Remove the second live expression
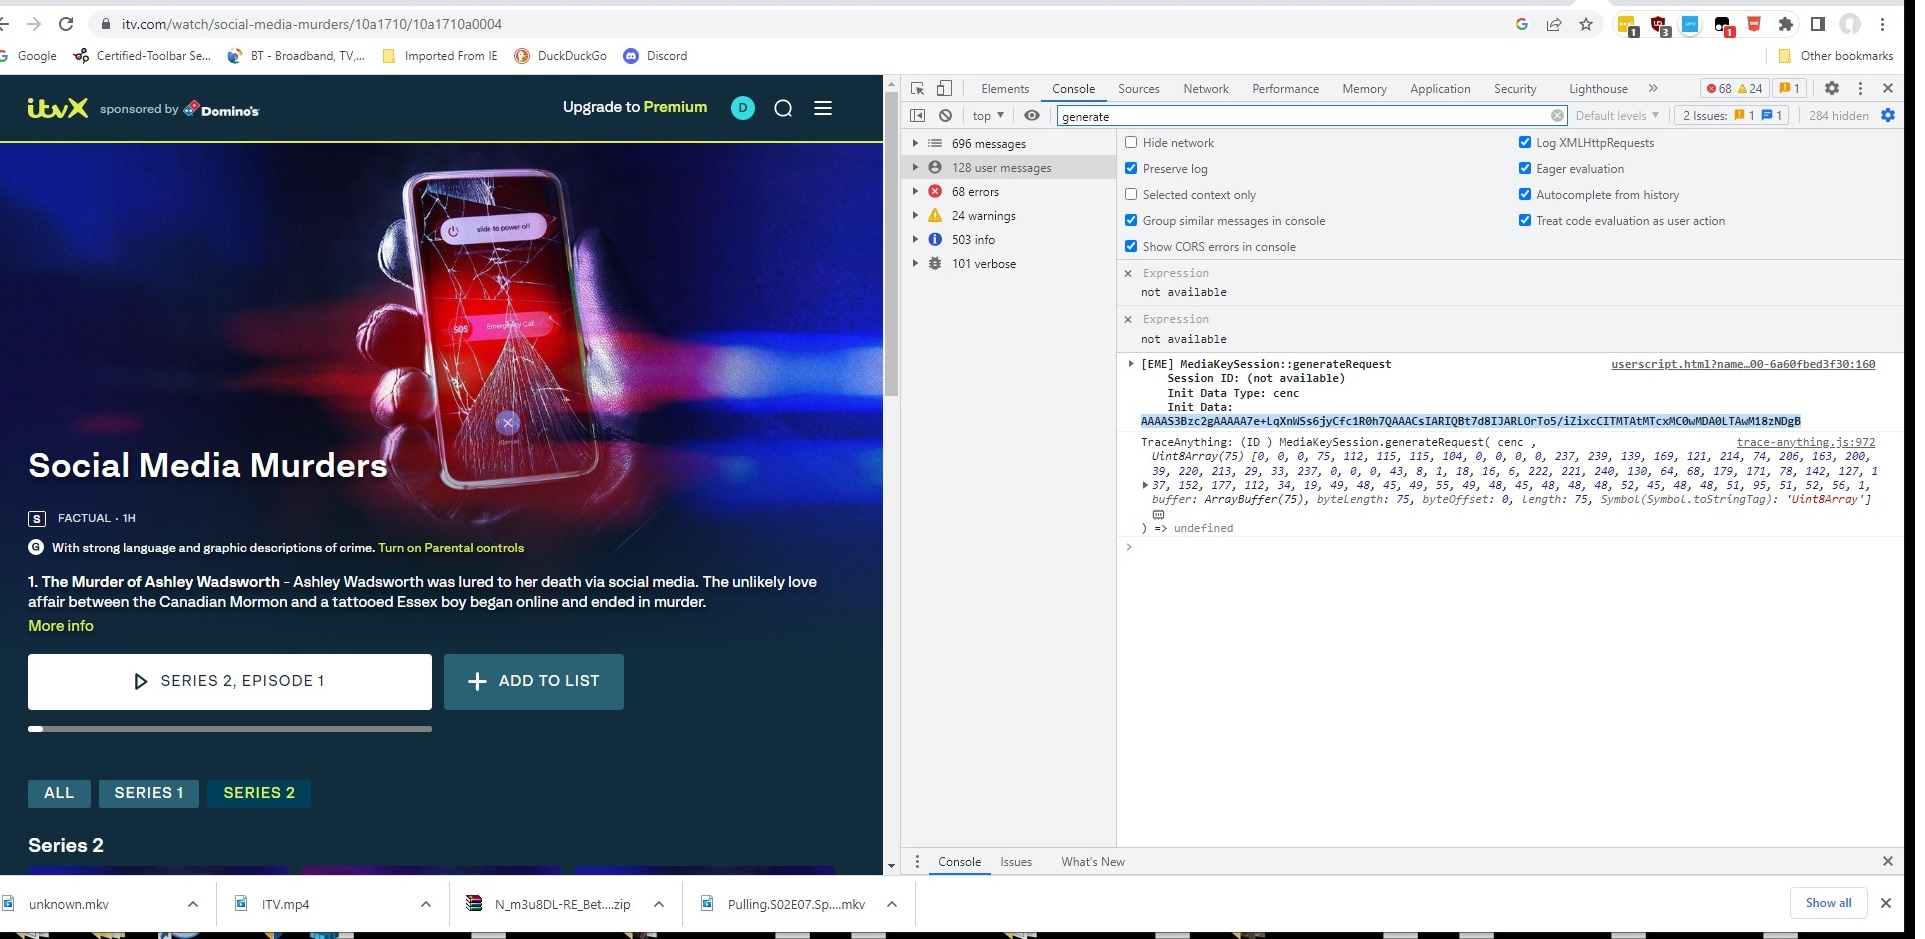1925x939 pixels. coord(1128,319)
